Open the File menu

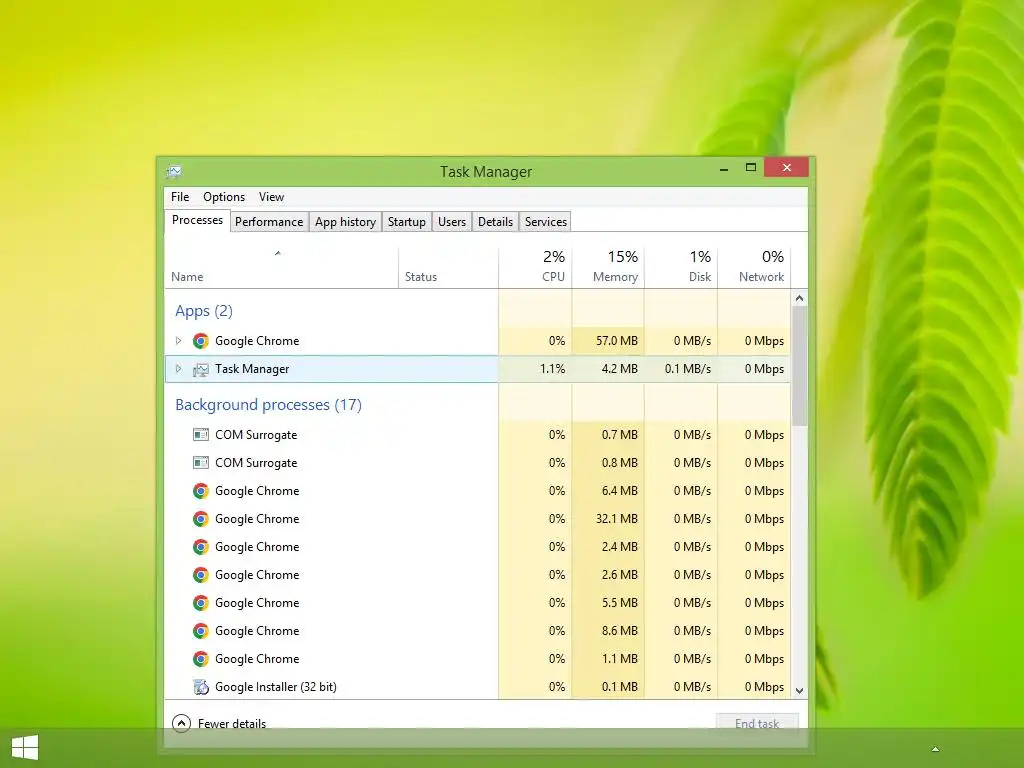(180, 197)
